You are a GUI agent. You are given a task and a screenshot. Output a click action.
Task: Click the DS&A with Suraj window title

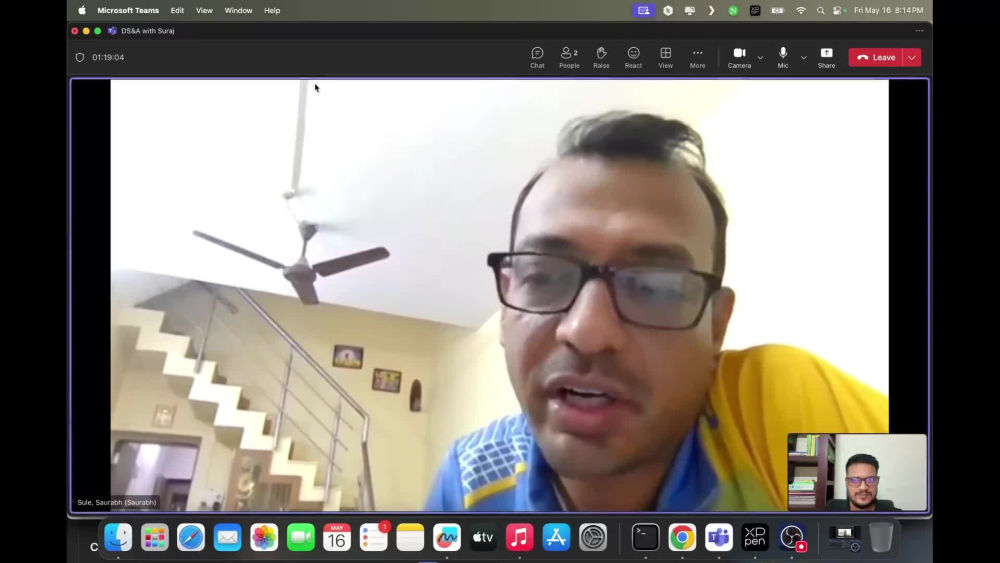click(147, 31)
